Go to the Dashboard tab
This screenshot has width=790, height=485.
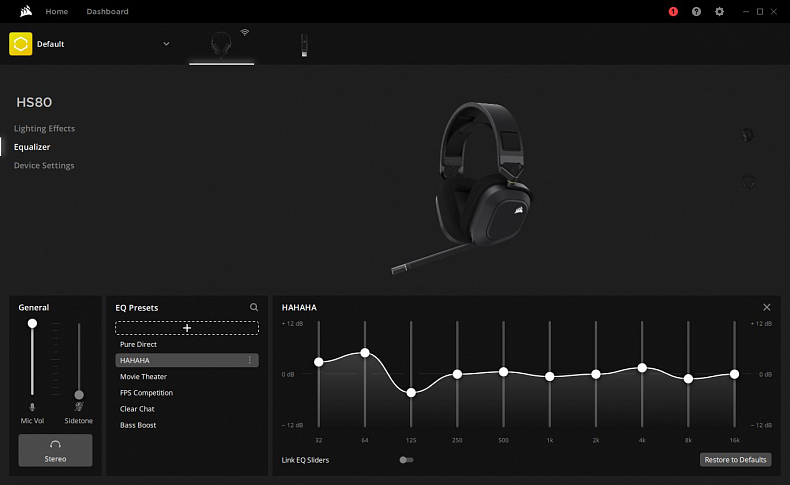pyautogui.click(x=107, y=11)
